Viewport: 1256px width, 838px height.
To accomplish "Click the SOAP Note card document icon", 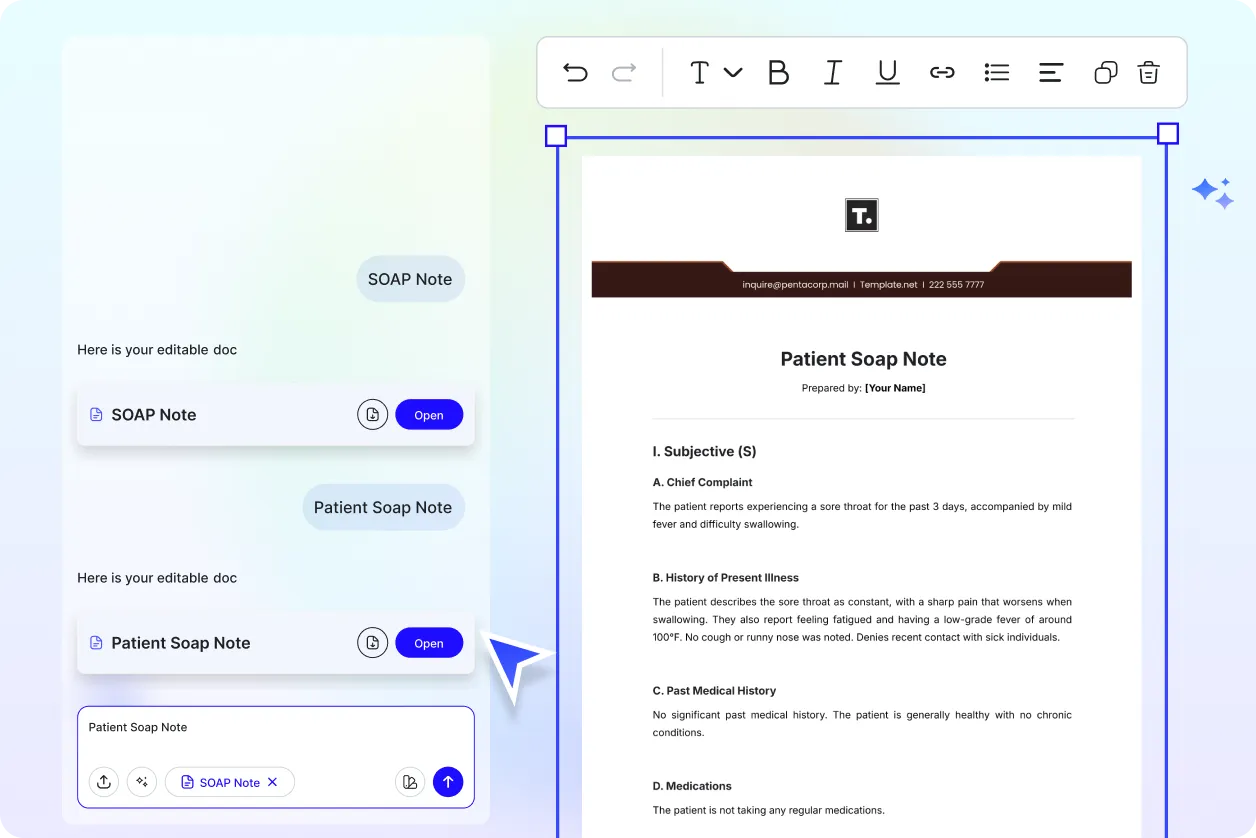I will 97,415.
